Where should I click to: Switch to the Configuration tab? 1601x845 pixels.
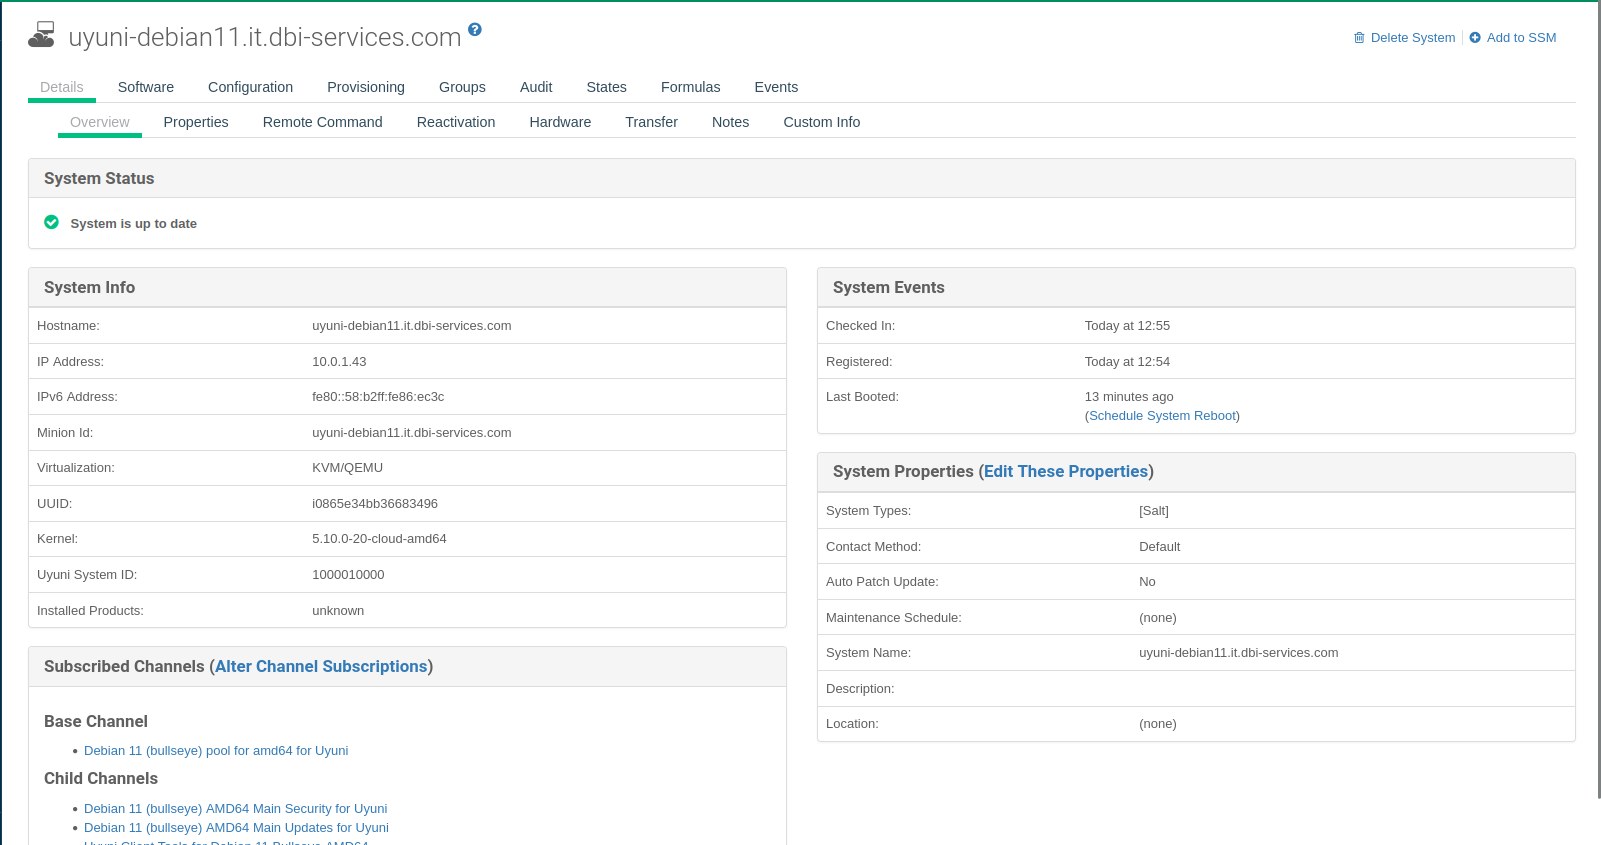pos(250,87)
